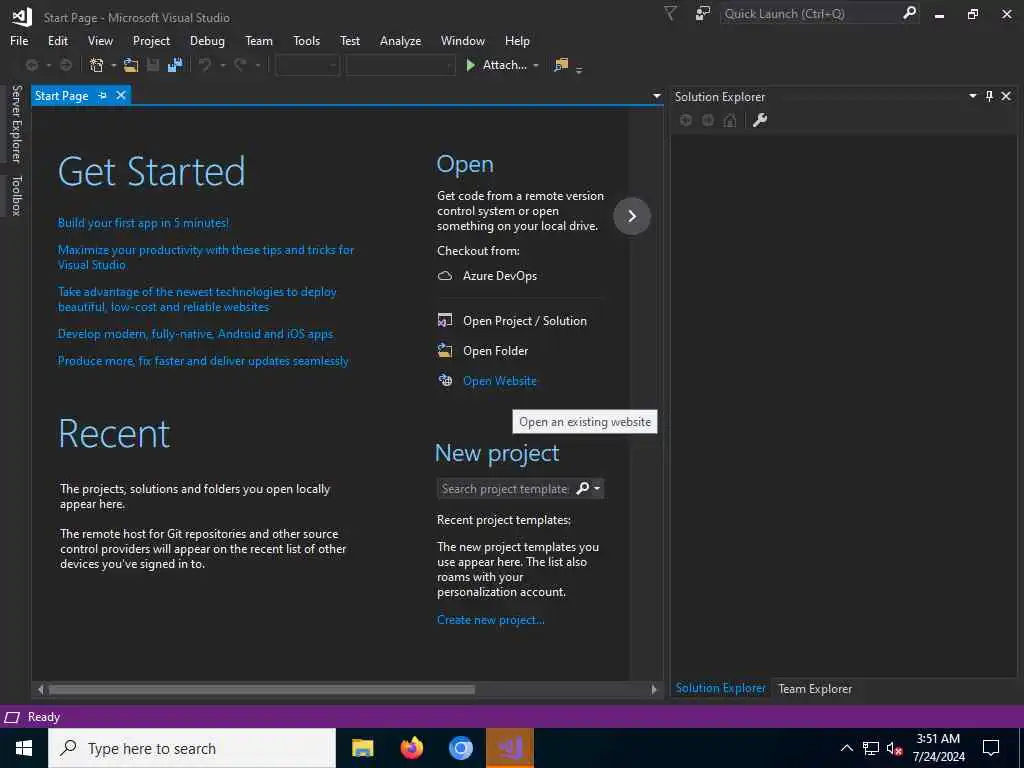Click the Send Feedback icon
This screenshot has height=768, width=1024.
tap(703, 14)
